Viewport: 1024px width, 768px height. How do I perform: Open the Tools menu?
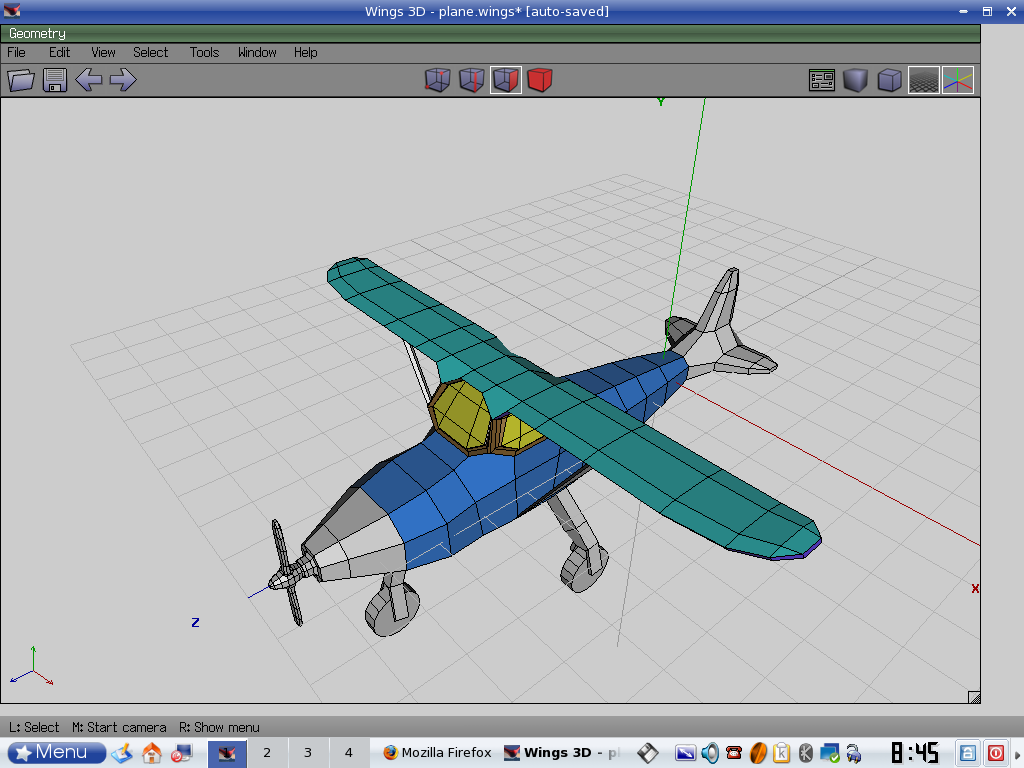(x=204, y=52)
